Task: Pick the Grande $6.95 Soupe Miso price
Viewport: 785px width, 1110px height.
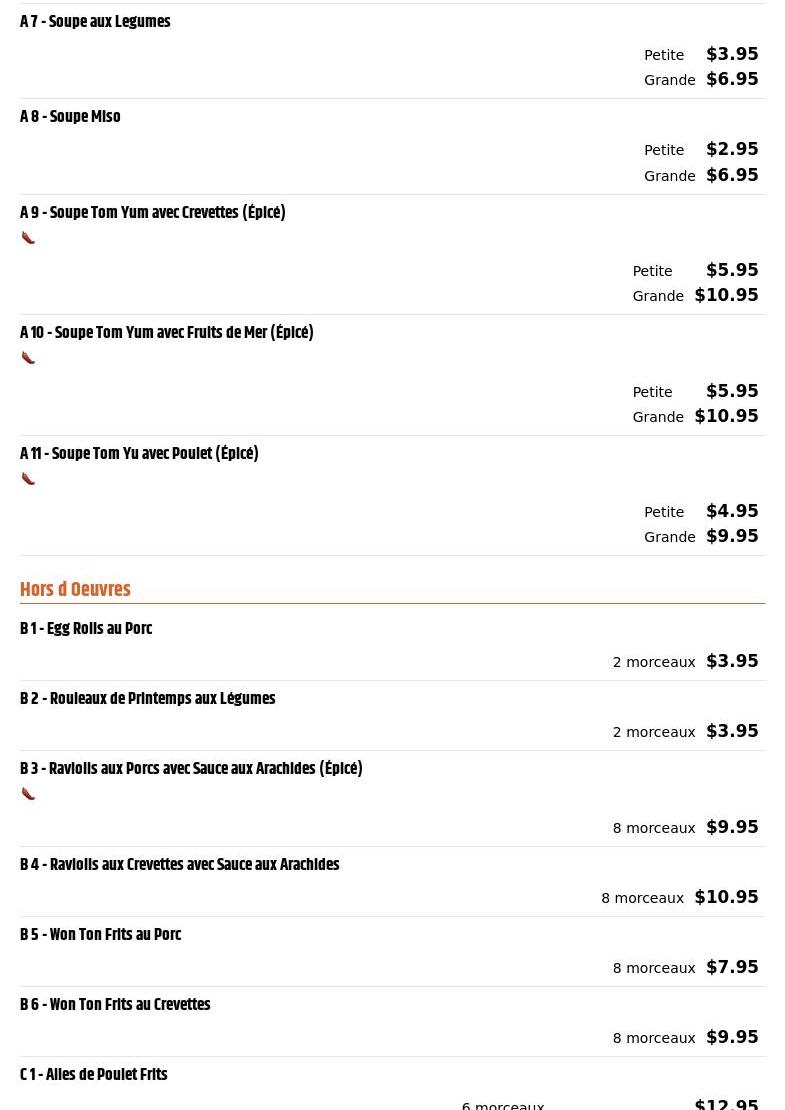Action: coord(701,176)
